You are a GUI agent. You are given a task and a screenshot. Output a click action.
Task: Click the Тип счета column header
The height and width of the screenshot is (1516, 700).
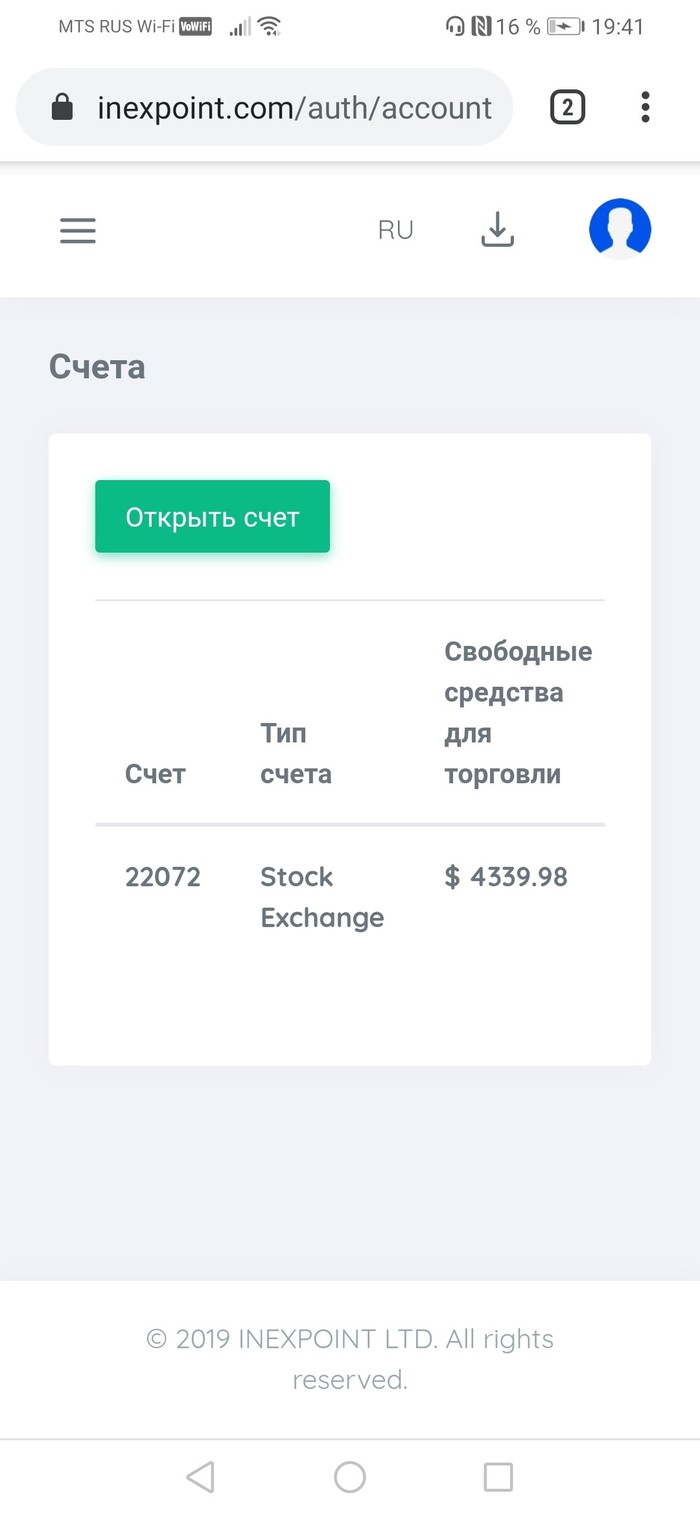tap(295, 753)
